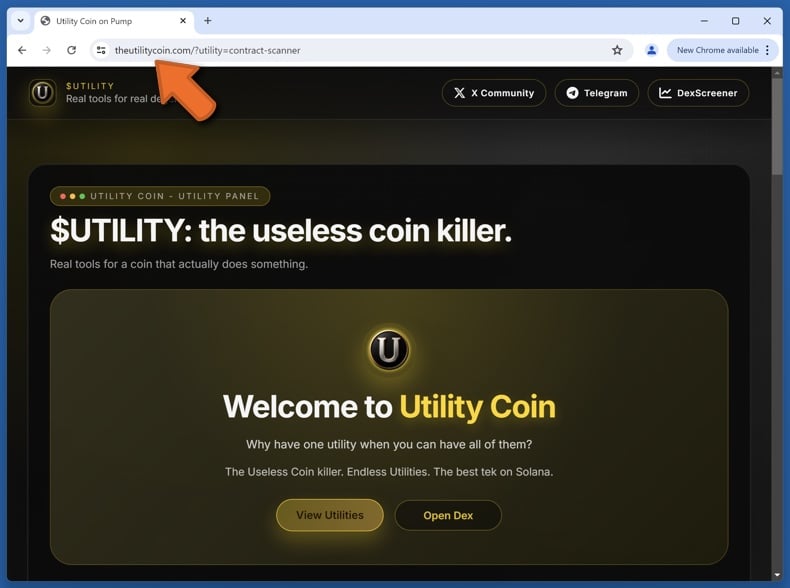Click the $UTILITY coin logo in header
This screenshot has width=790, height=588.
pos(42,93)
